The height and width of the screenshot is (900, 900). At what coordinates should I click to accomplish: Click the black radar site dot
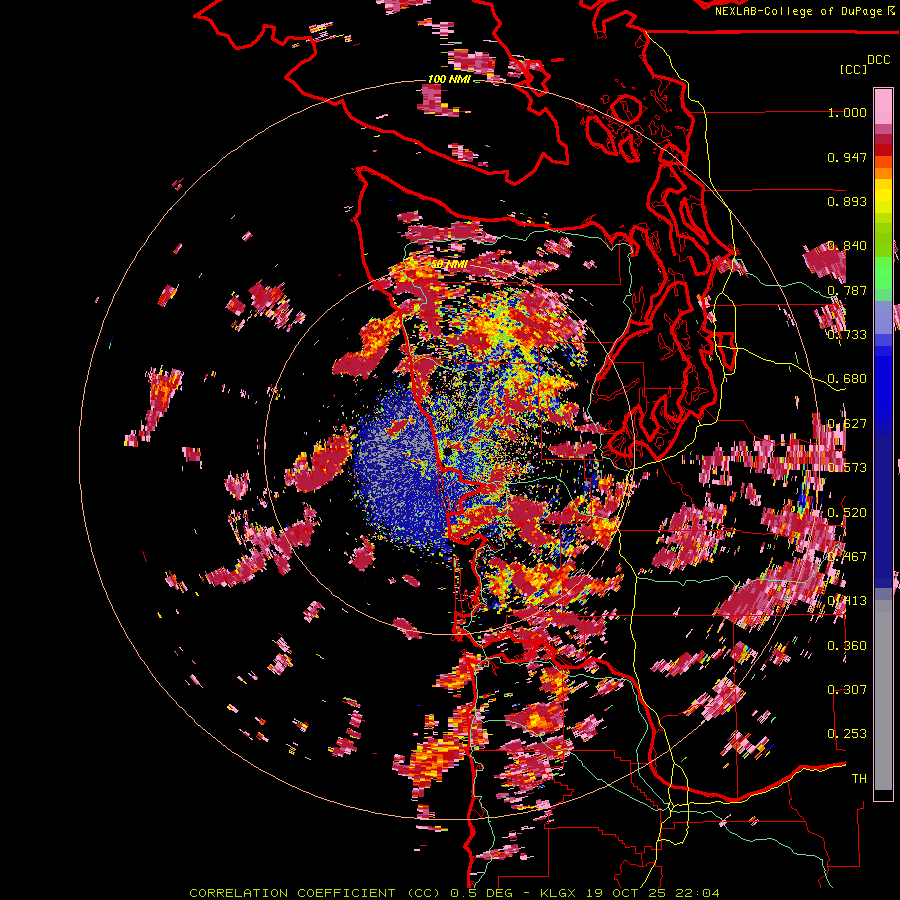pos(448,453)
